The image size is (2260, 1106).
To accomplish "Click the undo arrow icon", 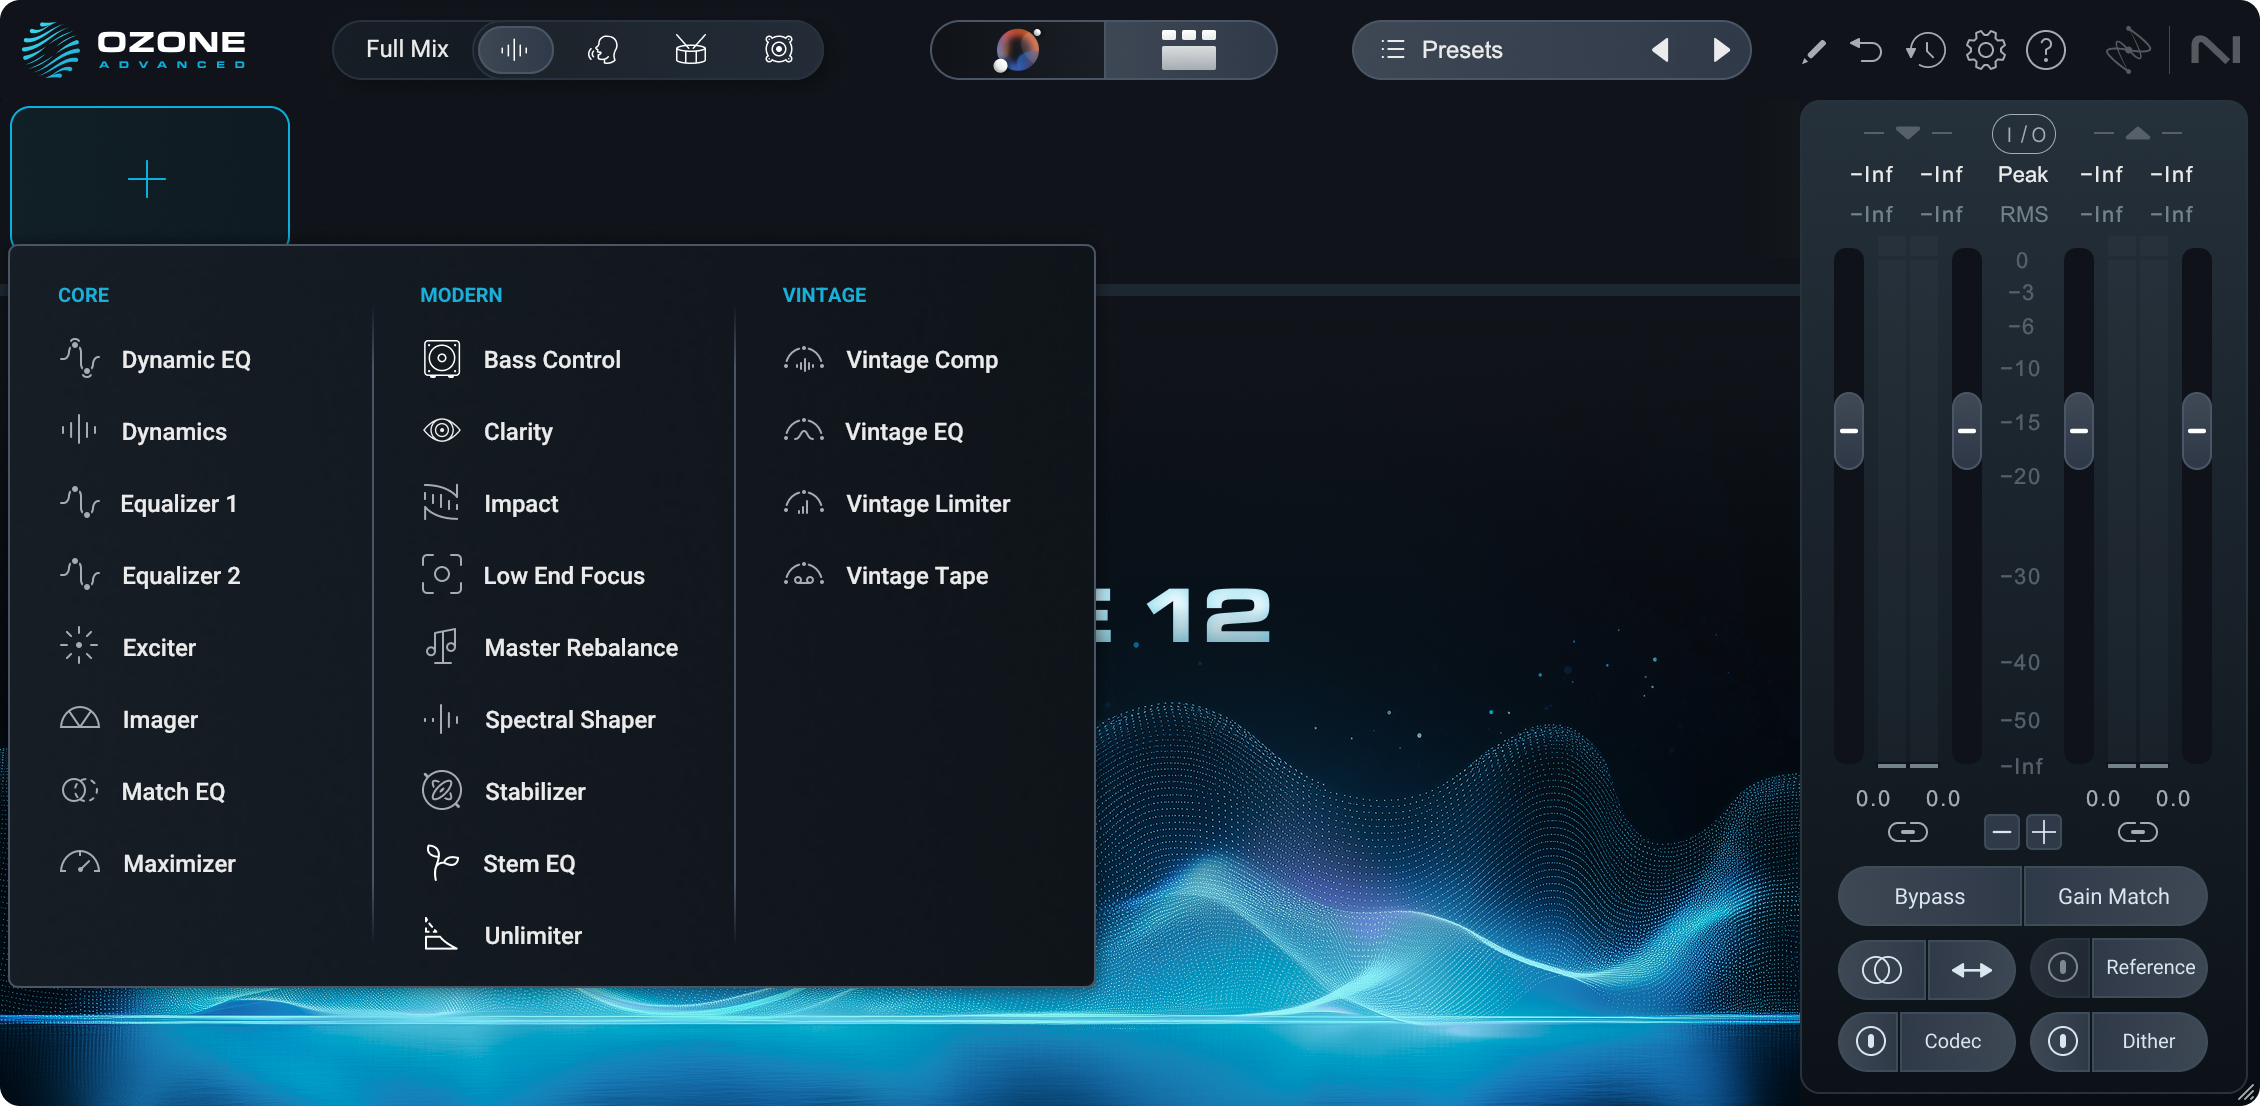I will coord(1866,50).
